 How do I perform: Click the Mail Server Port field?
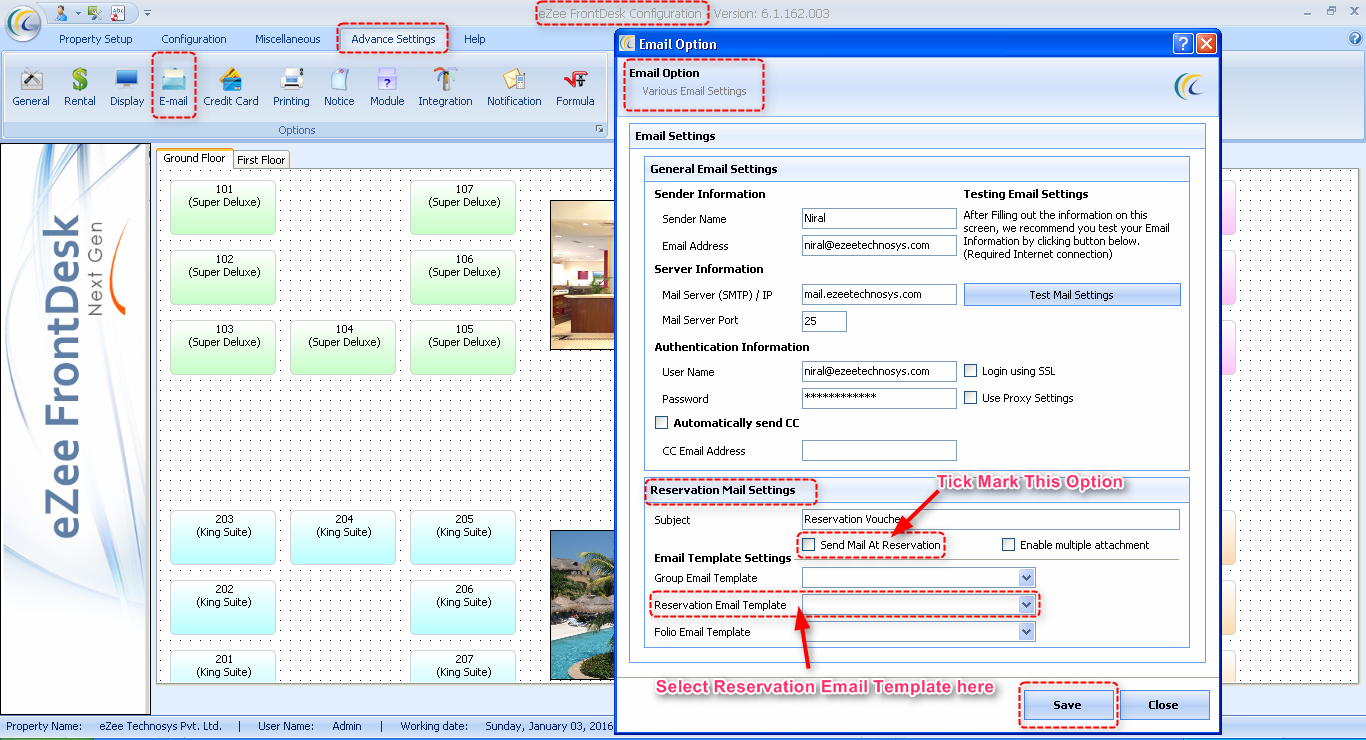click(x=825, y=321)
